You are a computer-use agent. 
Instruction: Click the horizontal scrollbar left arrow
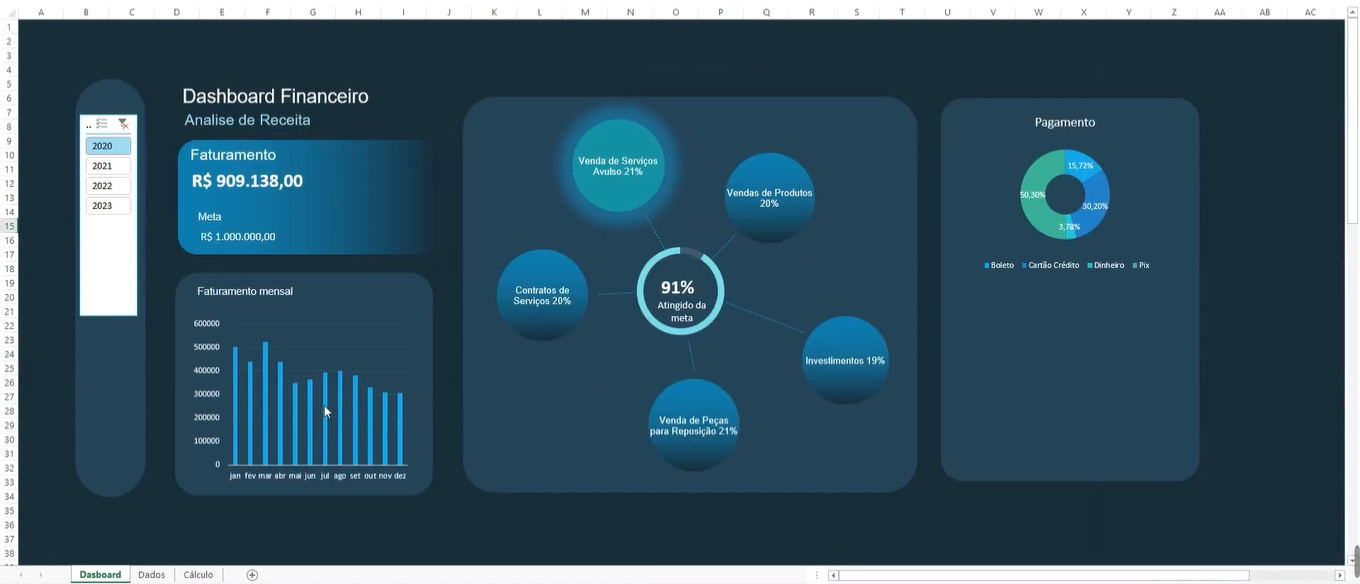833,574
